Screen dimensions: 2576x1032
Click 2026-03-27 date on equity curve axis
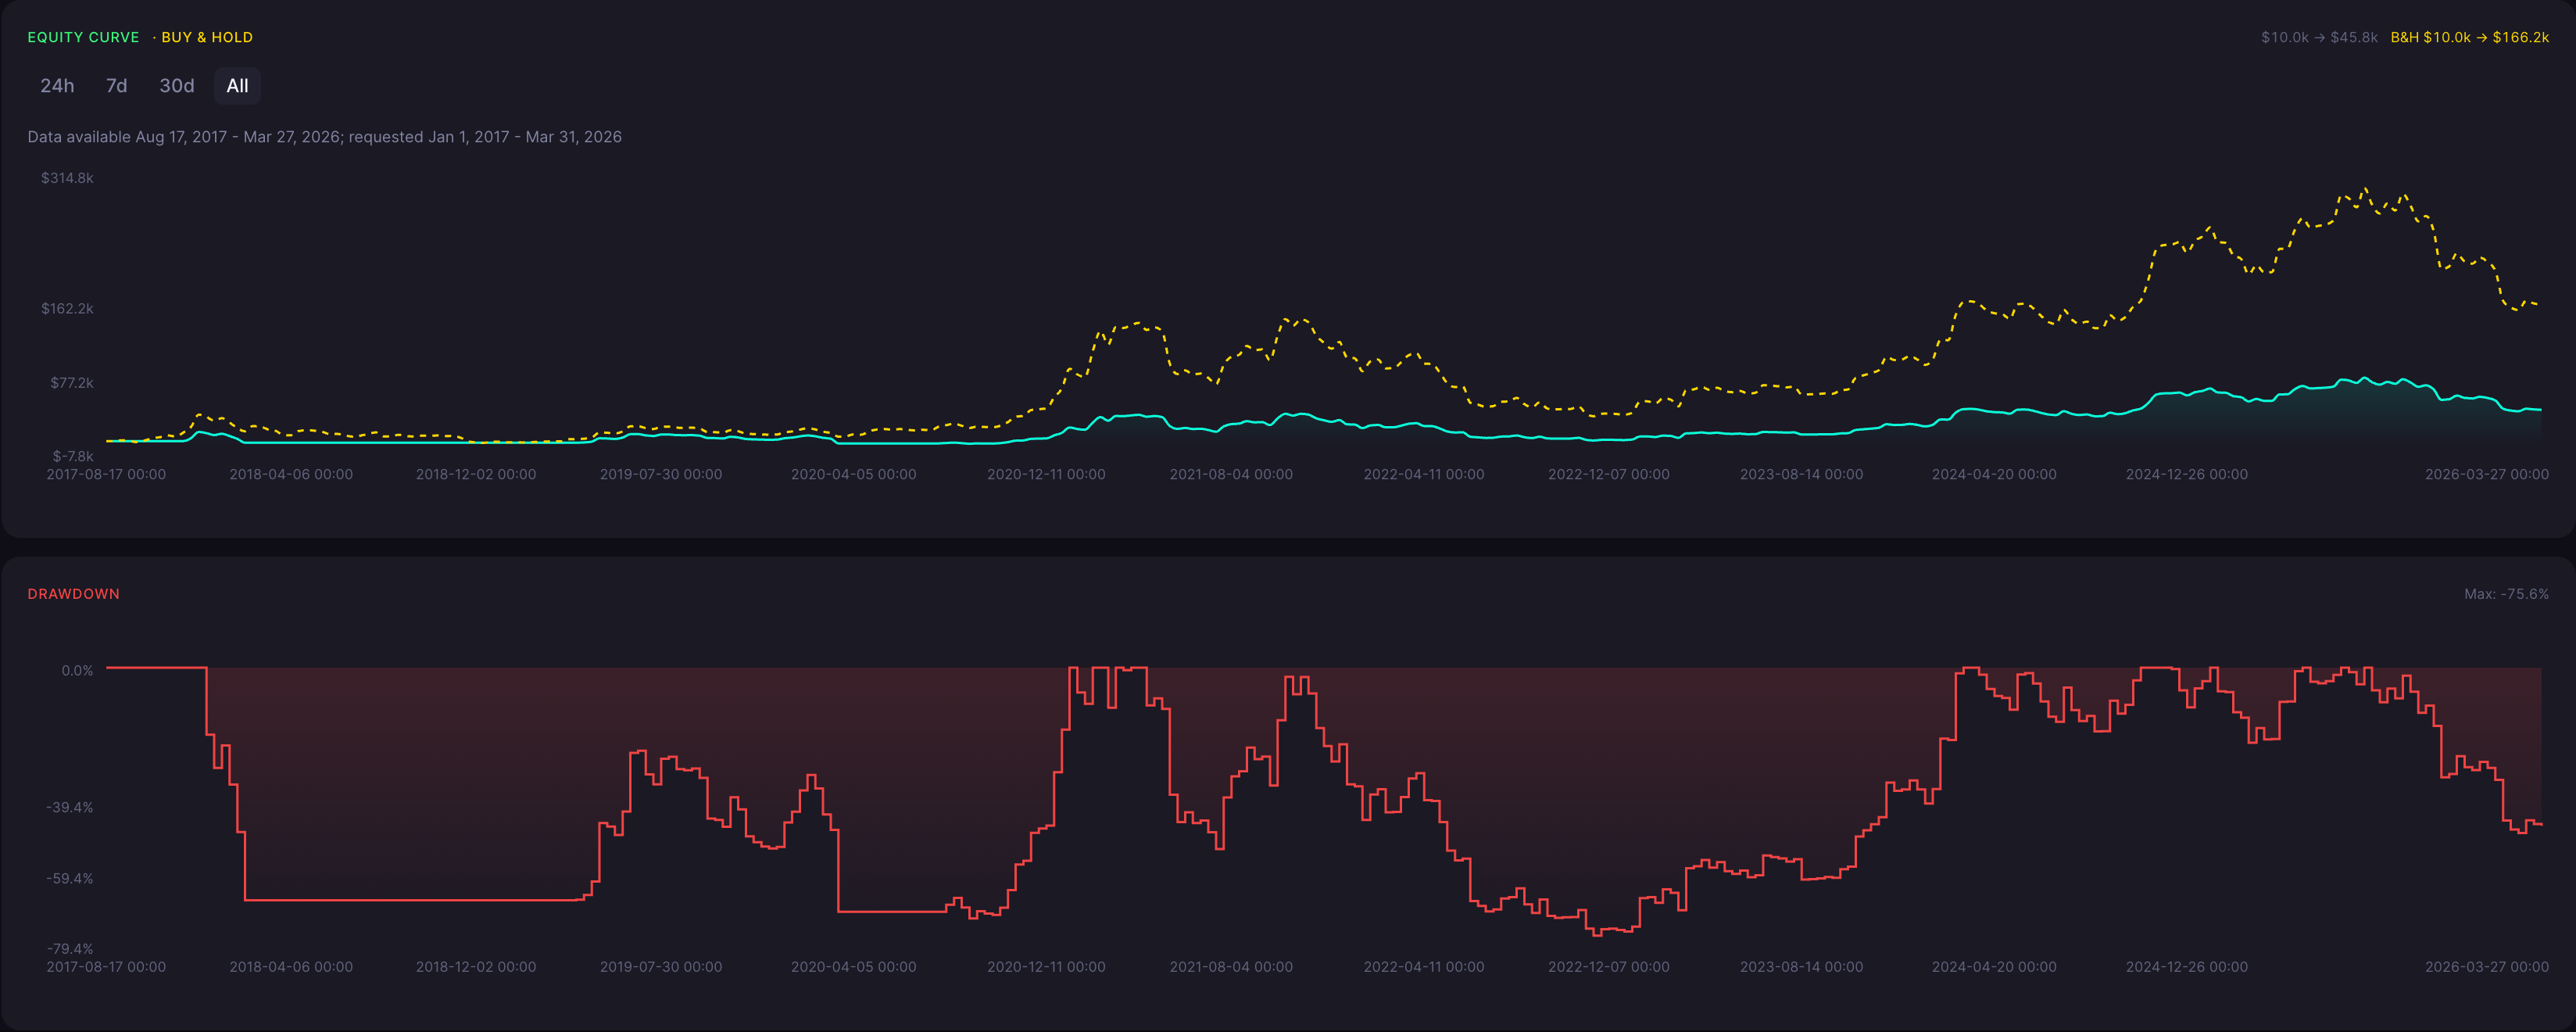2487,474
